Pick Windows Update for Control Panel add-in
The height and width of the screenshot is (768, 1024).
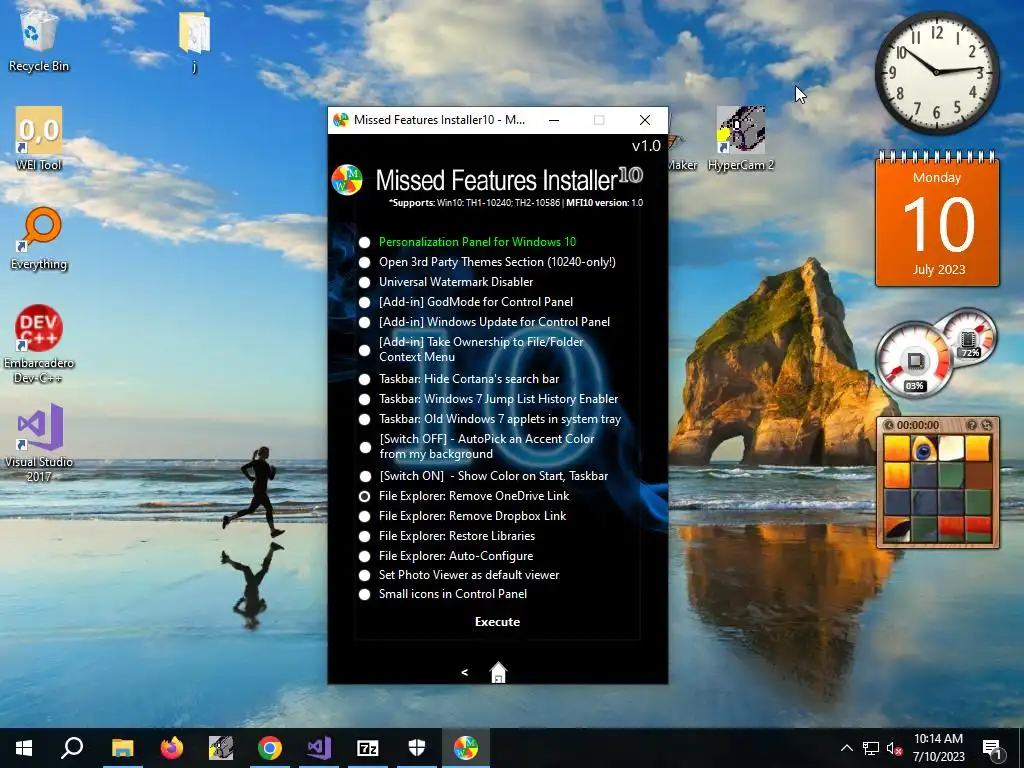pos(364,323)
